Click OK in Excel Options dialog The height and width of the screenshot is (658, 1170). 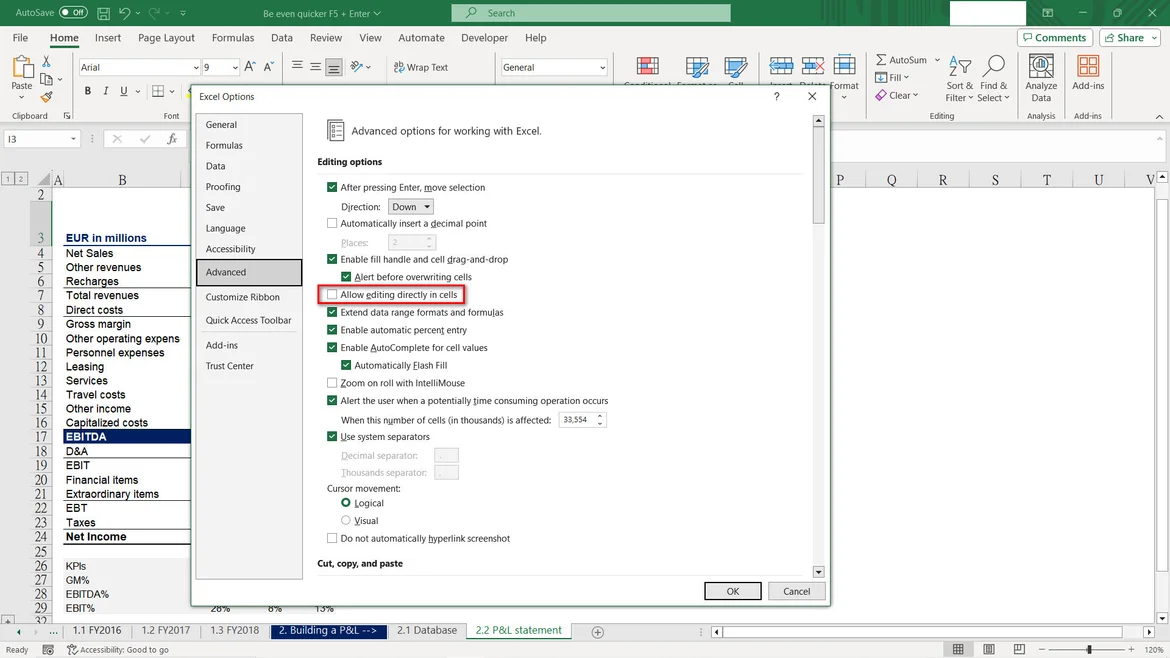tap(732, 591)
